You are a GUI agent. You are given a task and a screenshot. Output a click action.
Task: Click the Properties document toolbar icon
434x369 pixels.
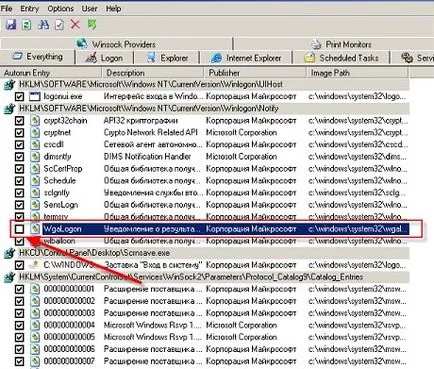[x=59, y=25]
